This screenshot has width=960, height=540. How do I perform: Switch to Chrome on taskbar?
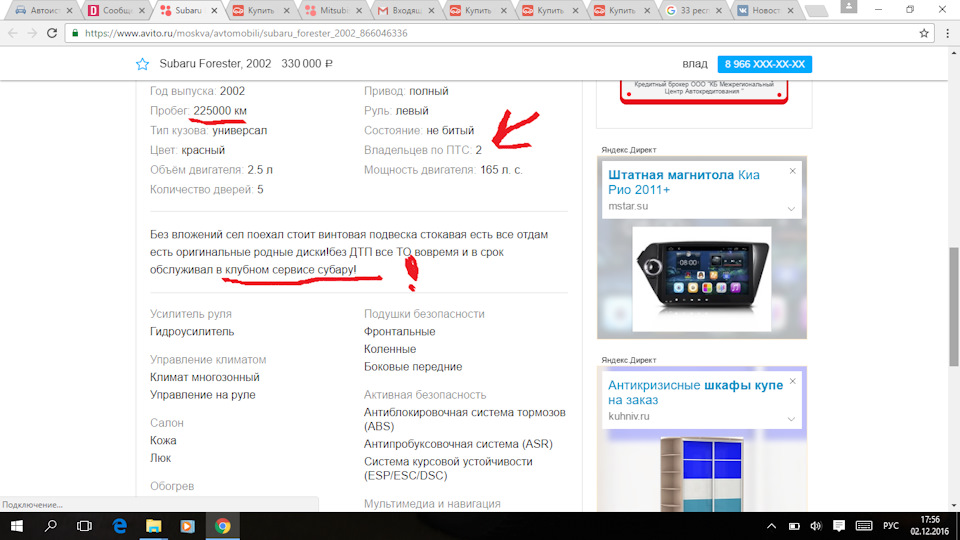222,526
